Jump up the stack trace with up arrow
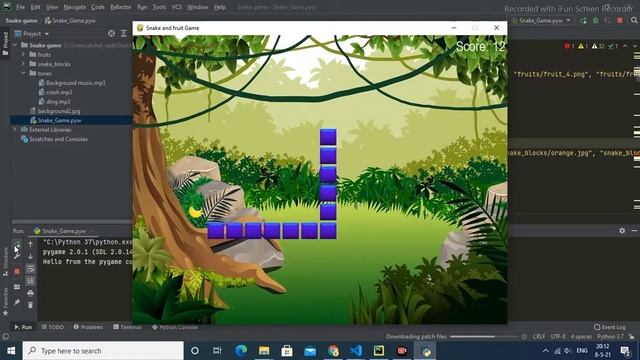Viewport: 640px width, 360px height. [30, 244]
